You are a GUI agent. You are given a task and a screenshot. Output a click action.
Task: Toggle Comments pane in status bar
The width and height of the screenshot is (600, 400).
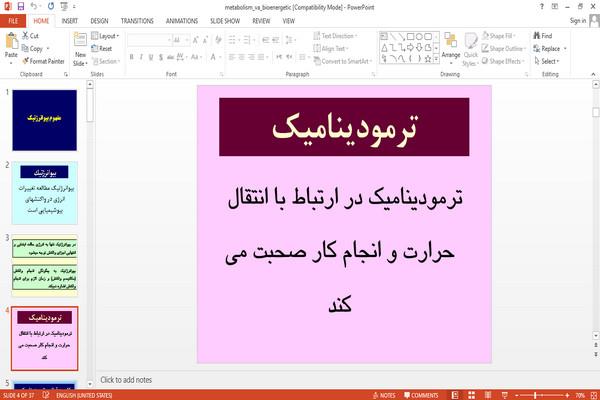click(x=421, y=395)
